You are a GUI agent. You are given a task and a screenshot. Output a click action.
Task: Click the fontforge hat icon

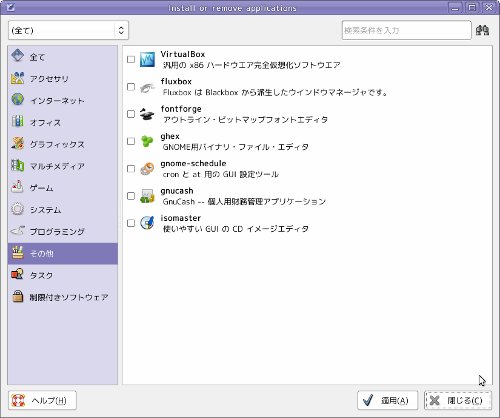click(147, 114)
